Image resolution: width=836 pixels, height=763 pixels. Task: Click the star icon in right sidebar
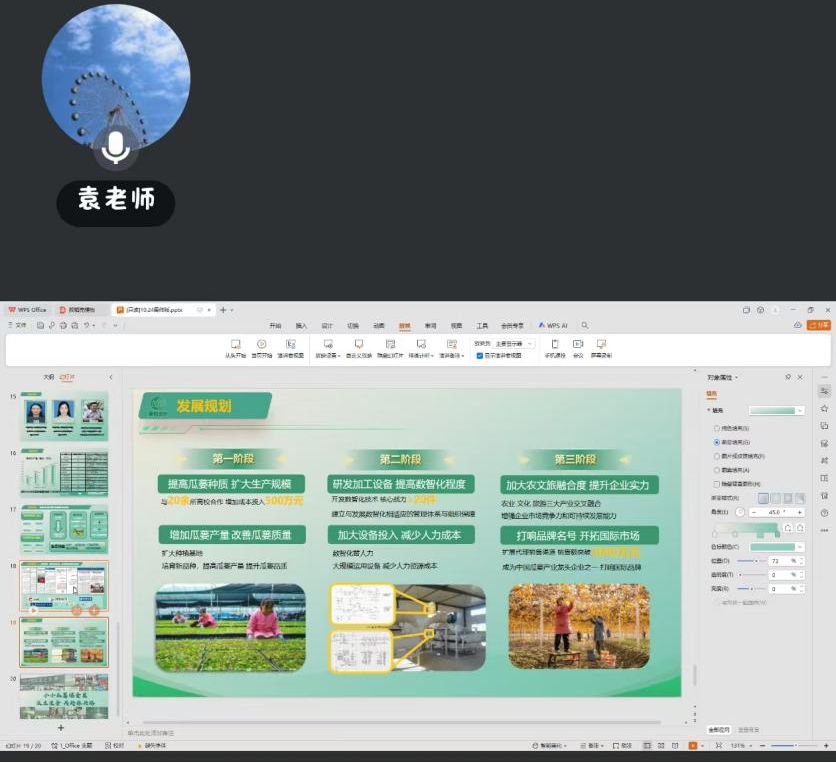824,408
